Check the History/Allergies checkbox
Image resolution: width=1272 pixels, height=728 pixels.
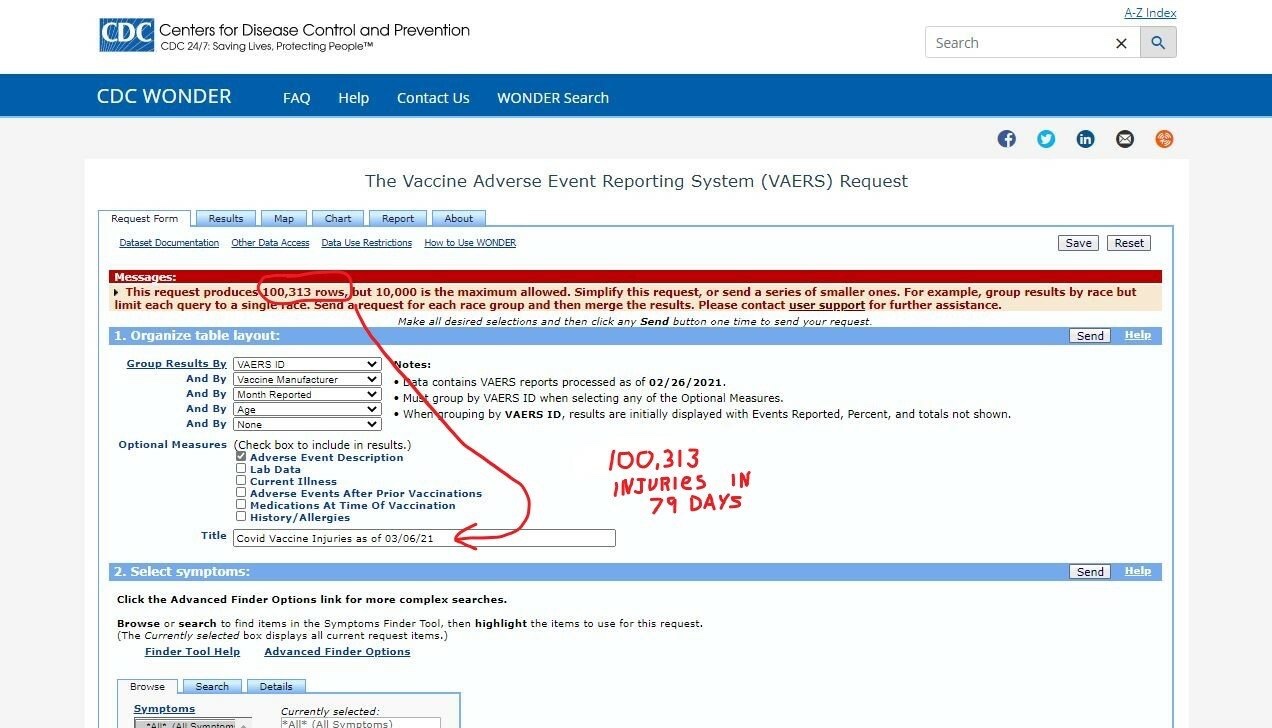pyautogui.click(x=241, y=517)
